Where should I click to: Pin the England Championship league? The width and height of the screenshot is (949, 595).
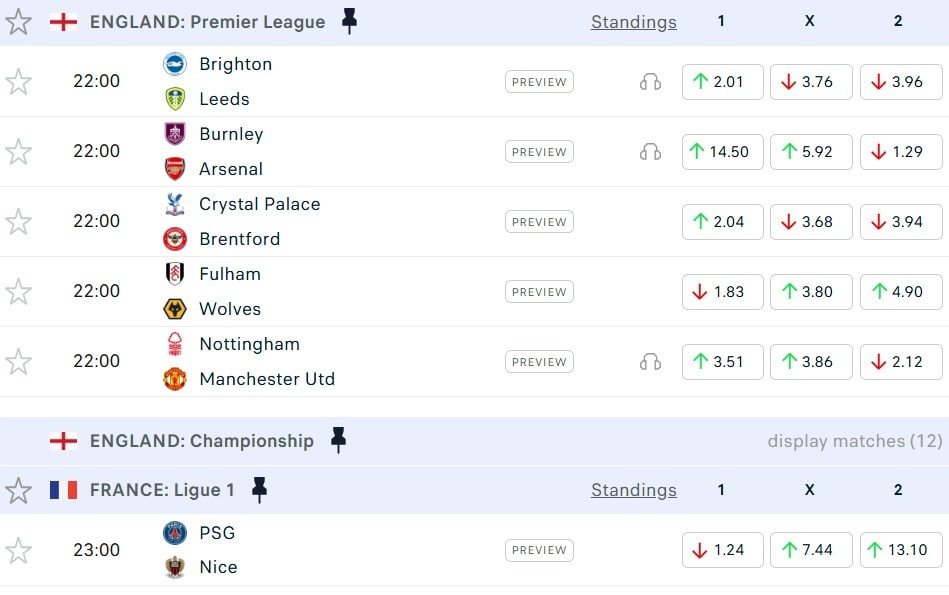pyautogui.click(x=338, y=440)
